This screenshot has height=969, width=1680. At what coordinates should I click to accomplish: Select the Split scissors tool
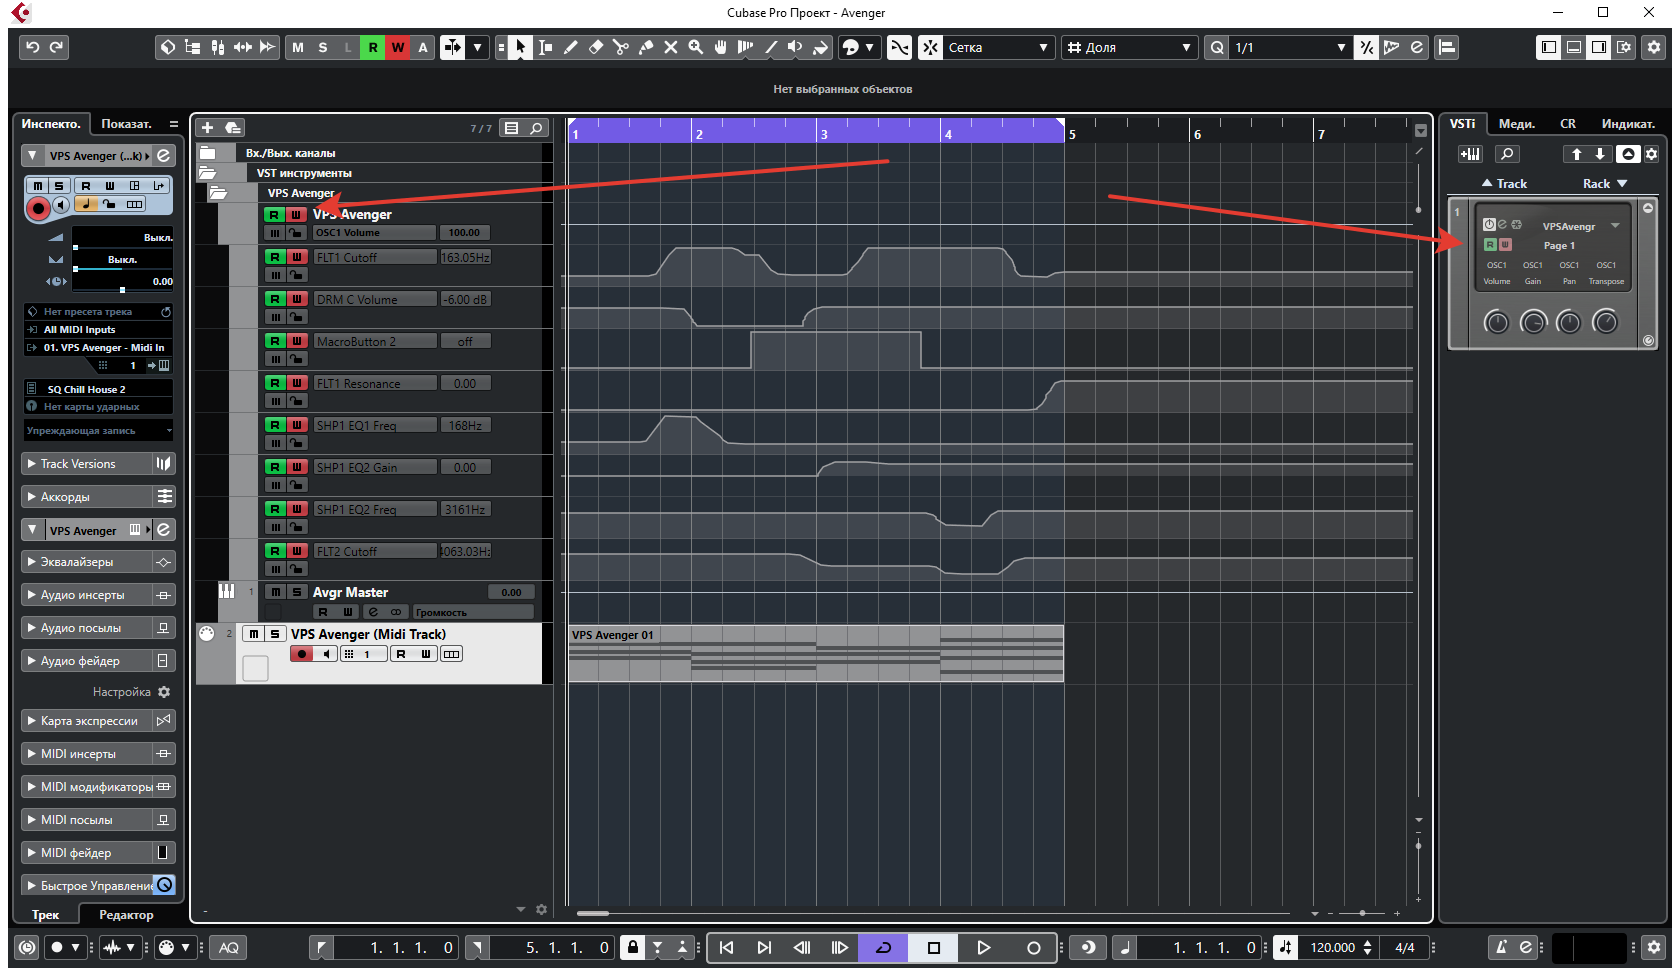620,47
